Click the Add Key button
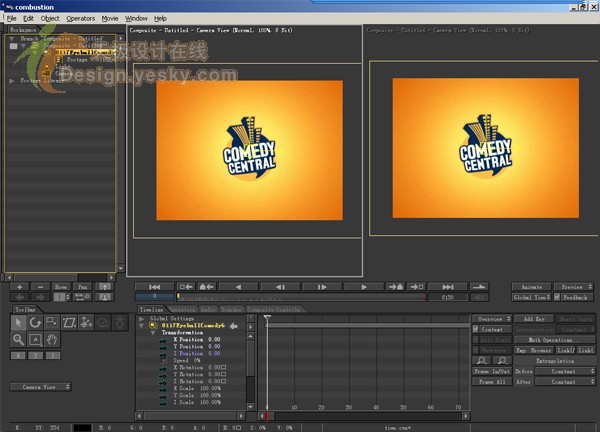The image size is (600, 432). pyautogui.click(x=534, y=319)
